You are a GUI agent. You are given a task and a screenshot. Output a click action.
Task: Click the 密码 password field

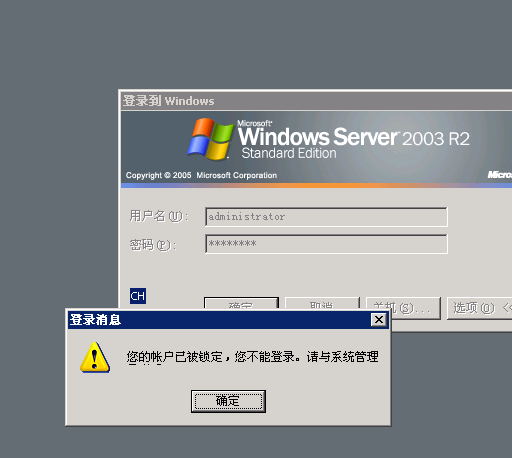(x=326, y=244)
